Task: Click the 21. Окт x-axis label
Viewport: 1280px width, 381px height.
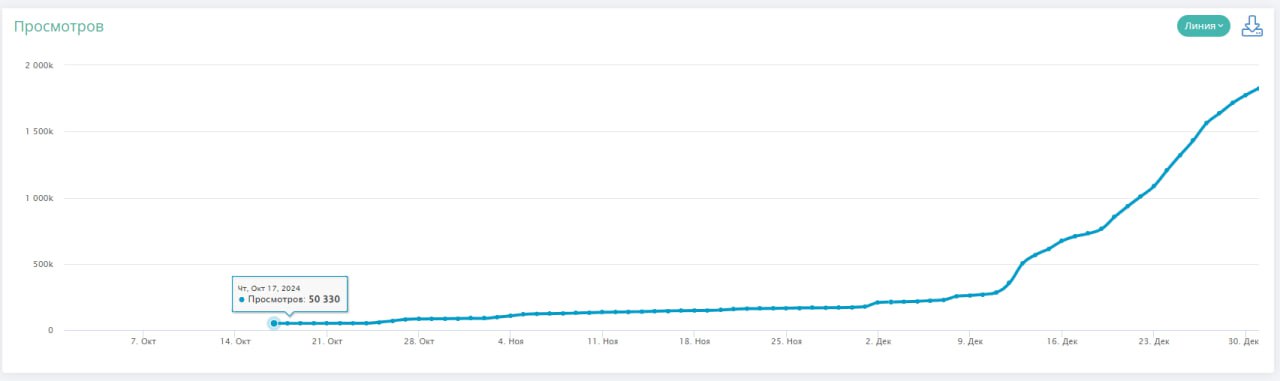Action: point(327,342)
